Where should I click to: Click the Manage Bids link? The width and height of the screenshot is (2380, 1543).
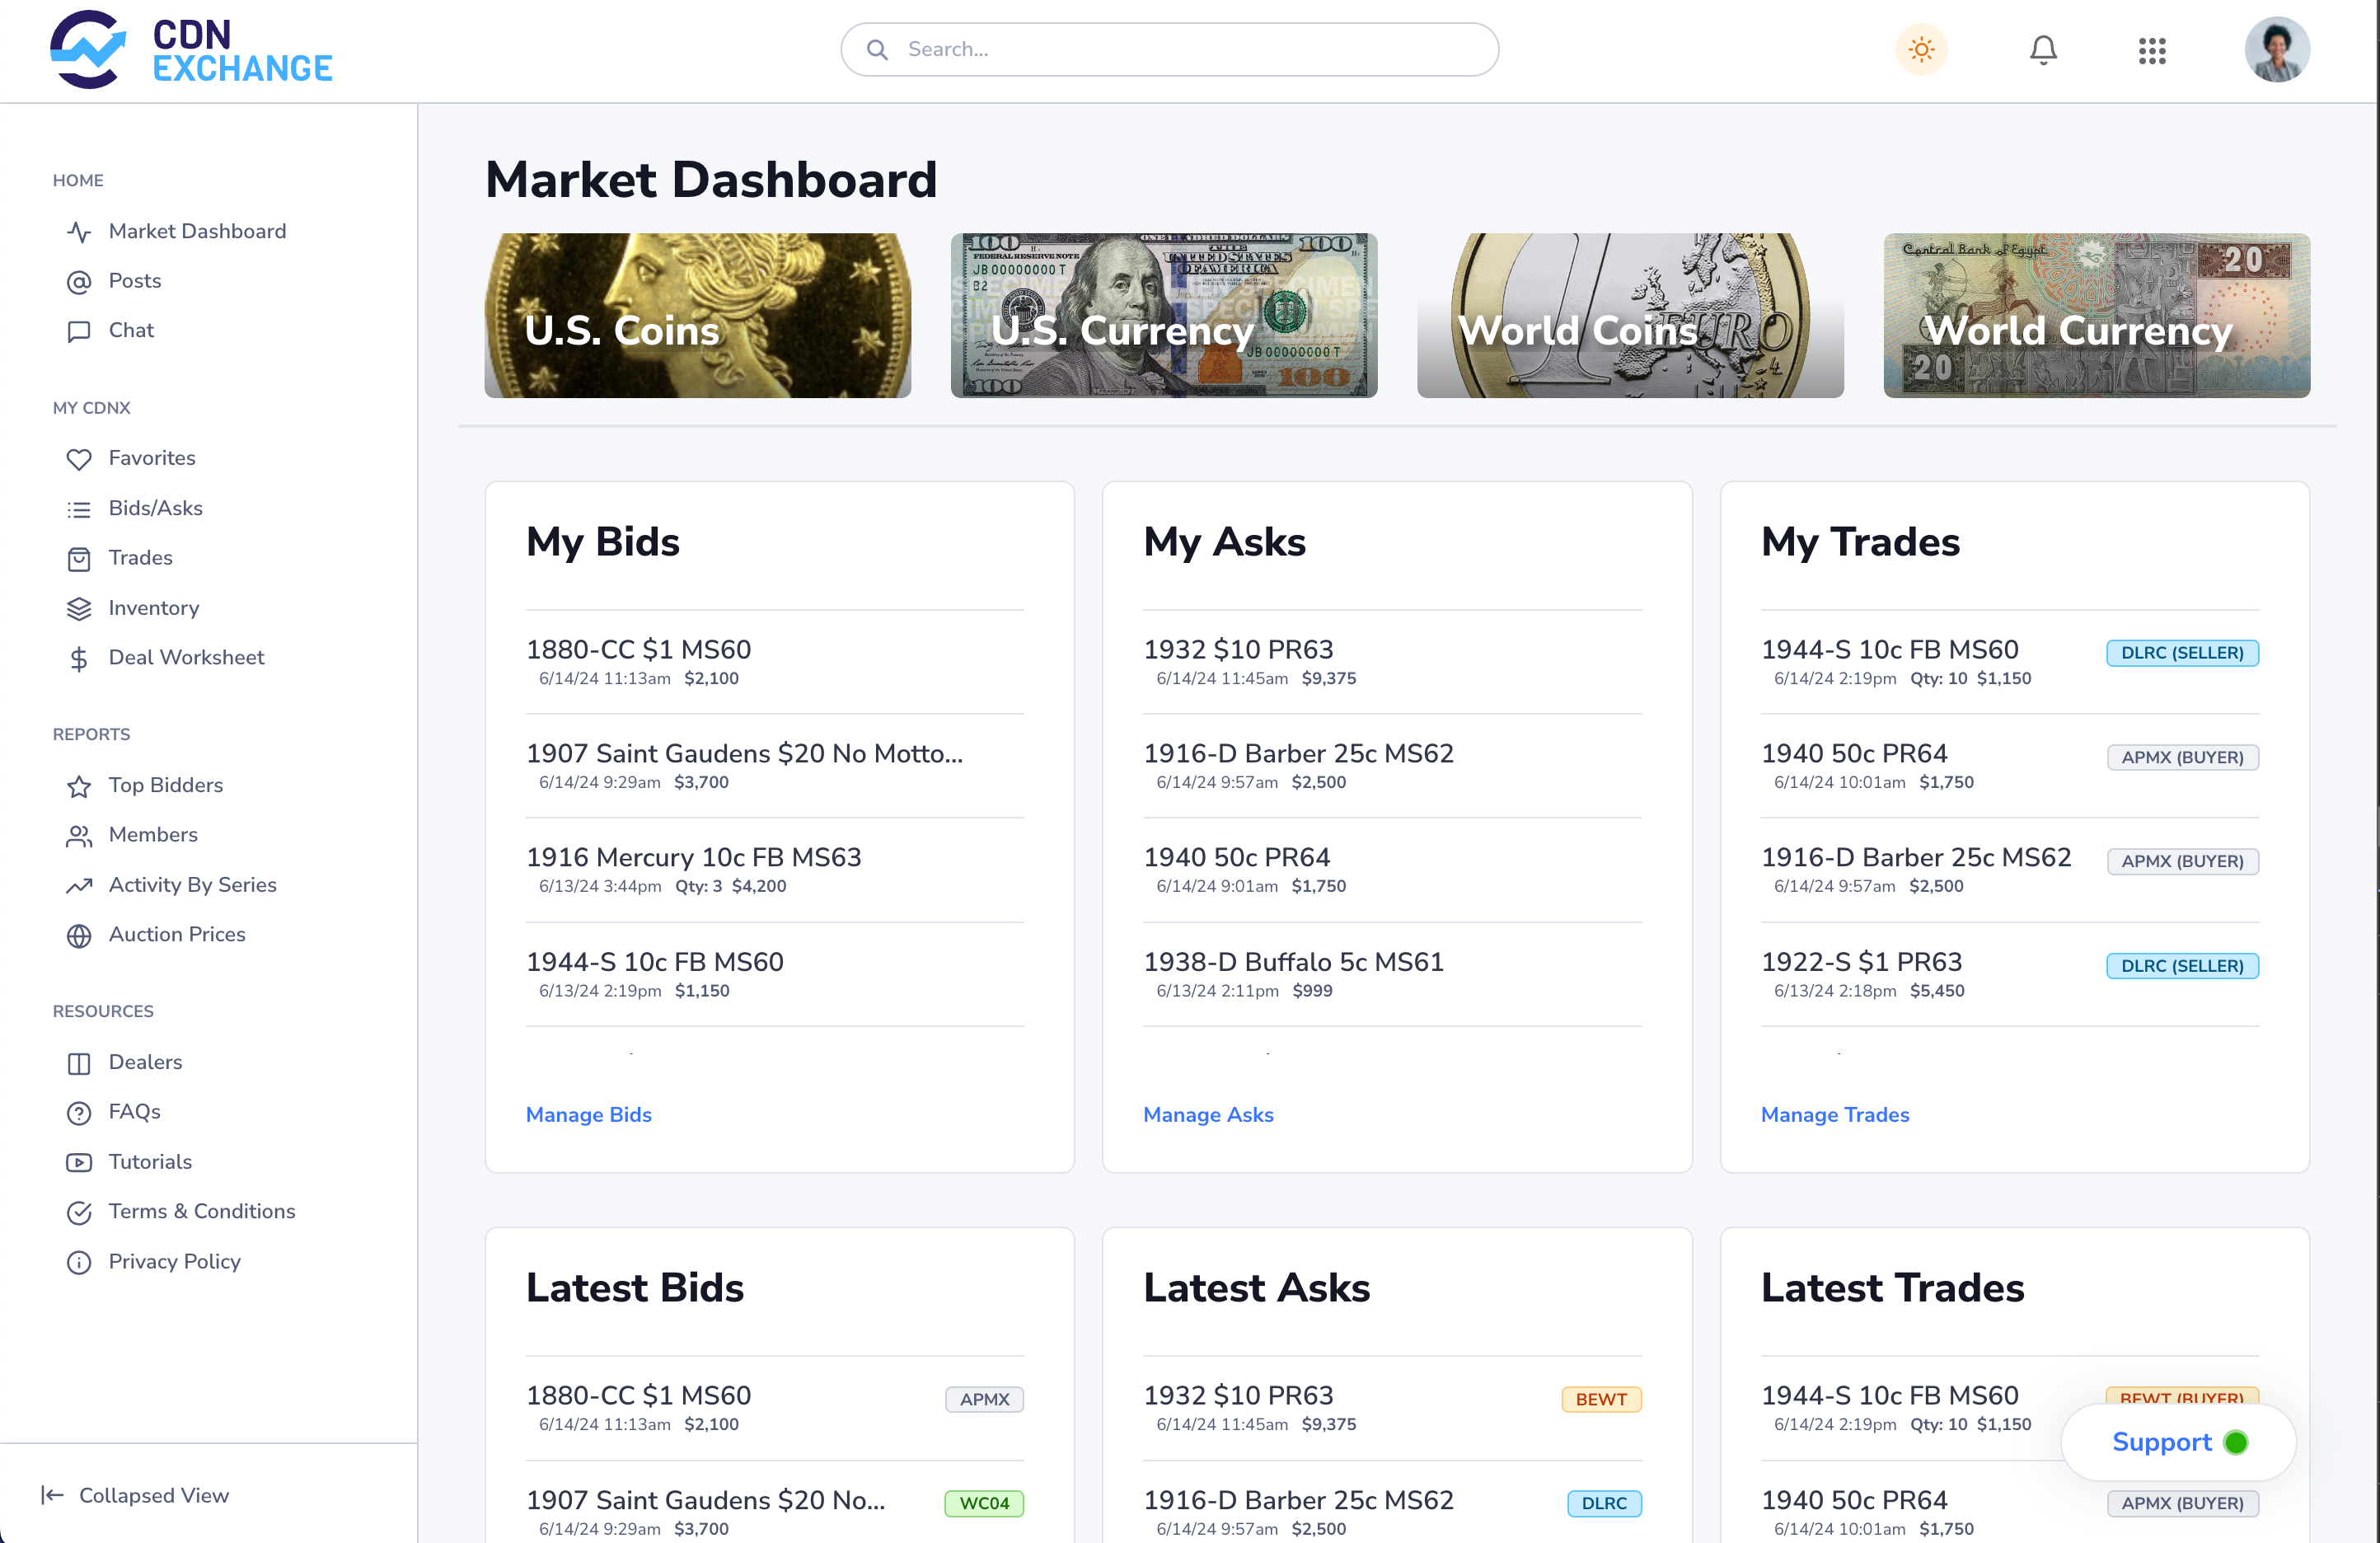[588, 1114]
